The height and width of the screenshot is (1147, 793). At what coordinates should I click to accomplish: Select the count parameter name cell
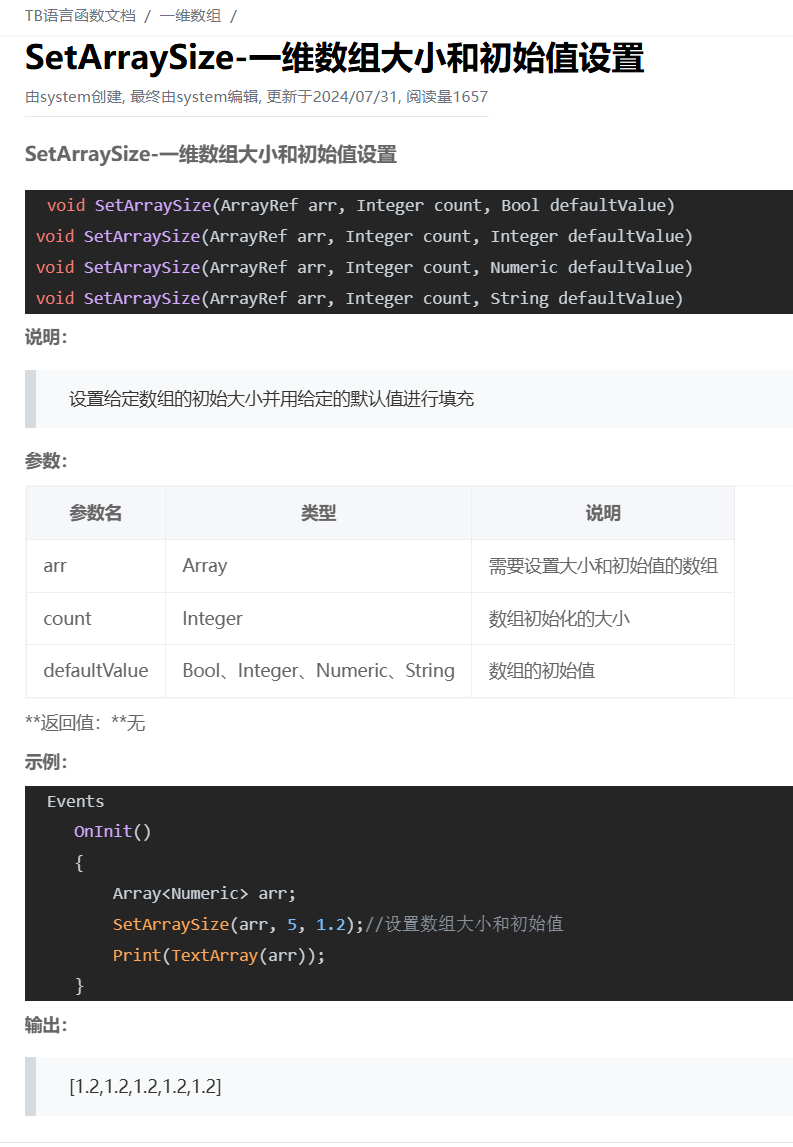(x=67, y=619)
